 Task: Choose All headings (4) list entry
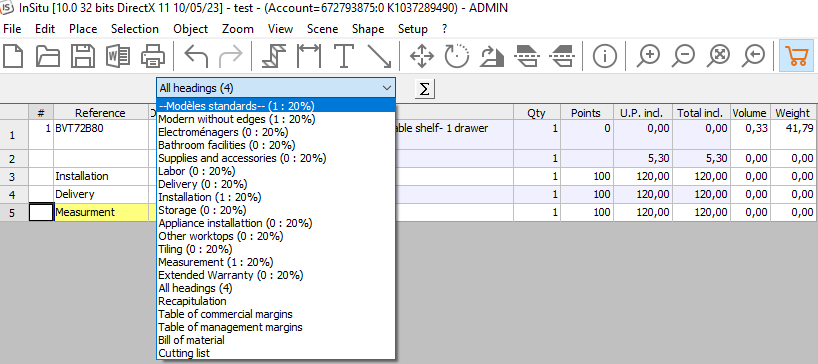[x=276, y=288]
